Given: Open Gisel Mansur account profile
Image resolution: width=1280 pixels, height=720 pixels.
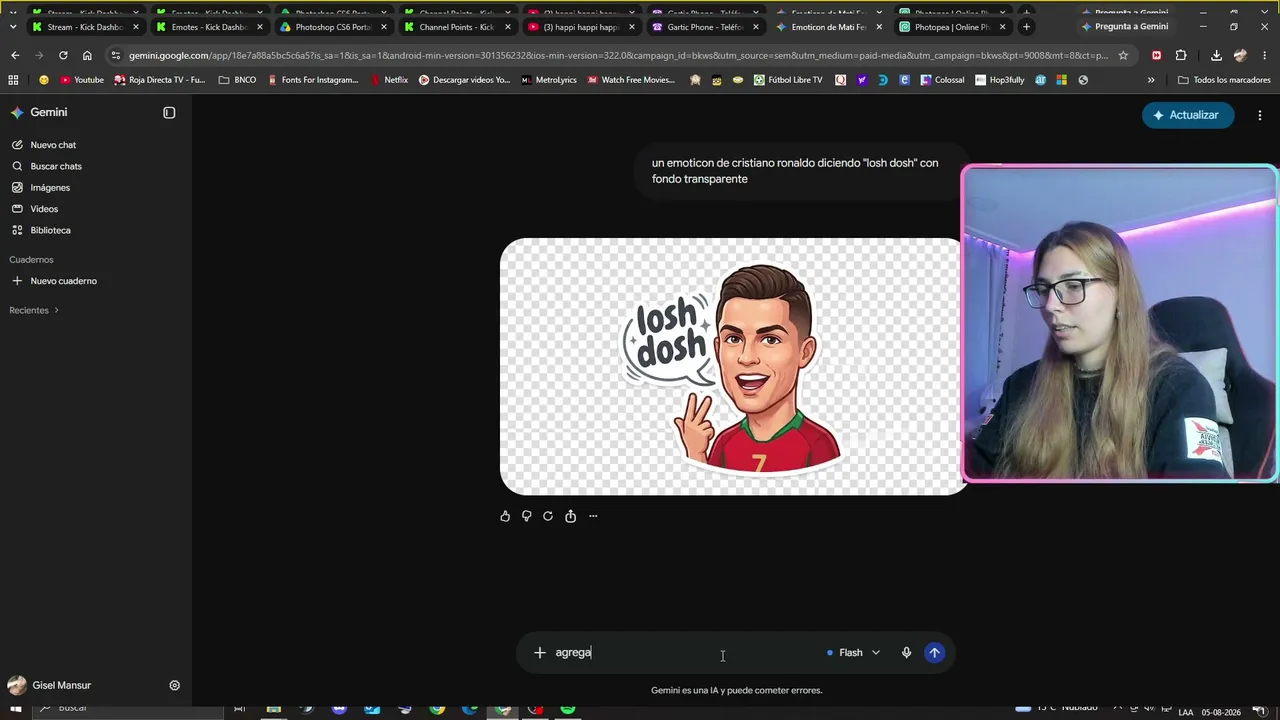Looking at the screenshot, I should tap(50, 685).
